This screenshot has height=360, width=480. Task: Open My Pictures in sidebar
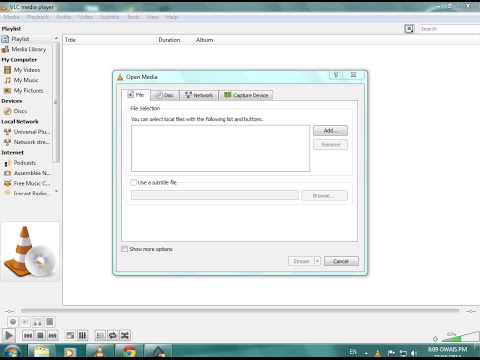click(27, 91)
